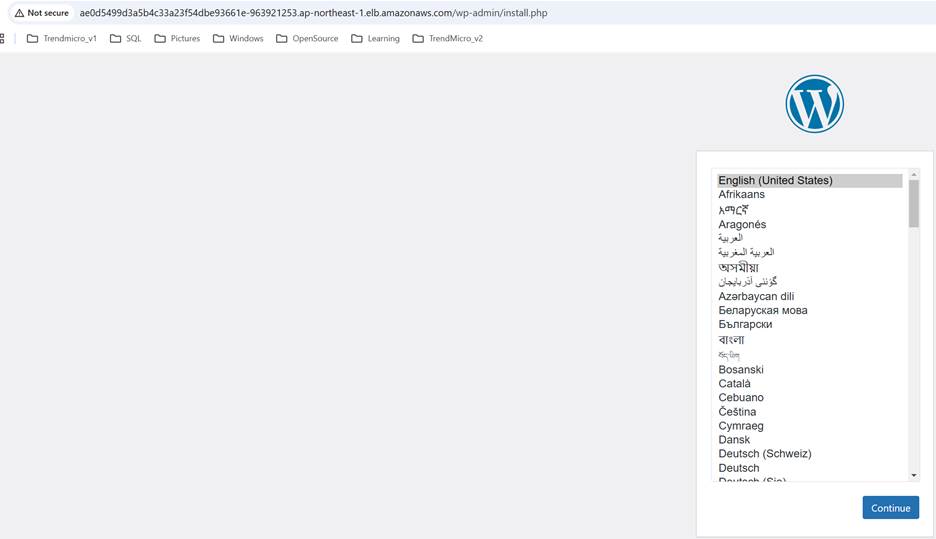Viewport: 936px width, 539px height.
Task: Select অসমীয়া language option
Action: (809, 267)
